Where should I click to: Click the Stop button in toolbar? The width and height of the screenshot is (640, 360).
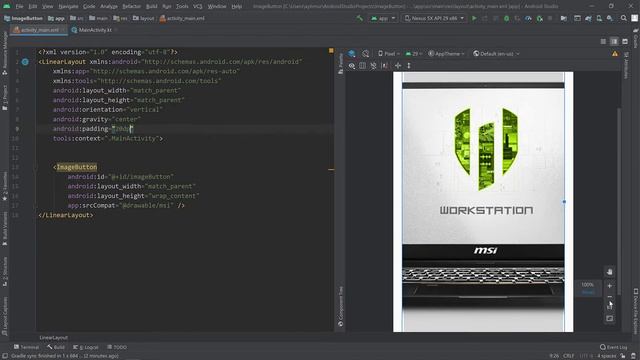550,18
